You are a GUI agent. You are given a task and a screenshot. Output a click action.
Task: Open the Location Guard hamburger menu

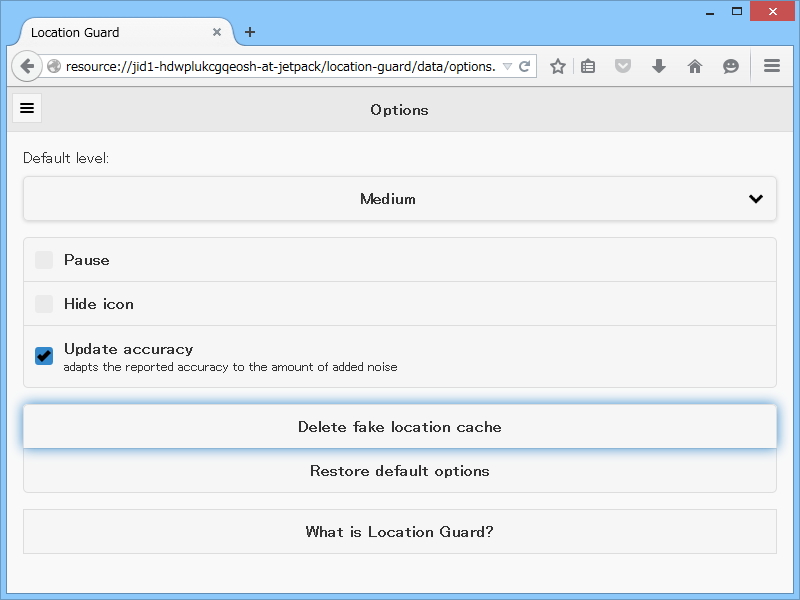point(27,108)
